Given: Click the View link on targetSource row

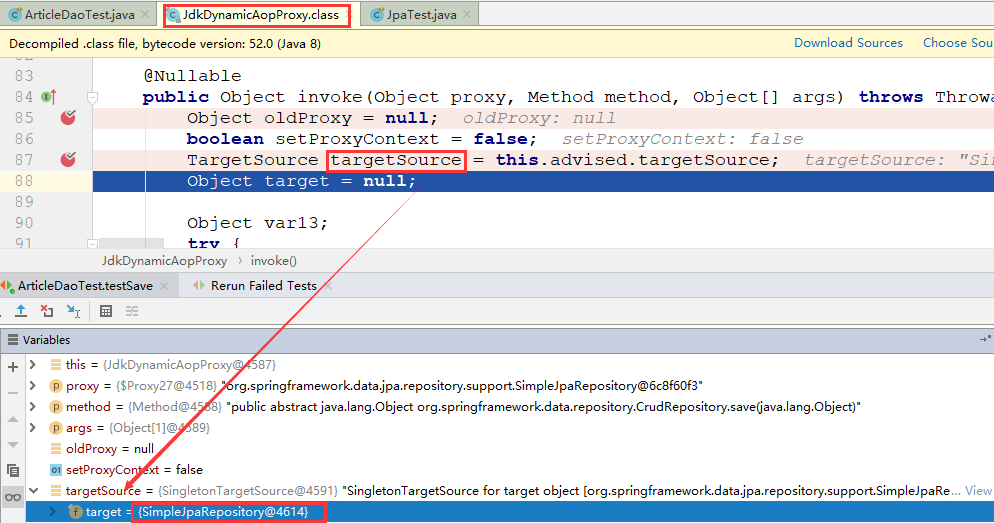Looking at the screenshot, I should pos(978,491).
